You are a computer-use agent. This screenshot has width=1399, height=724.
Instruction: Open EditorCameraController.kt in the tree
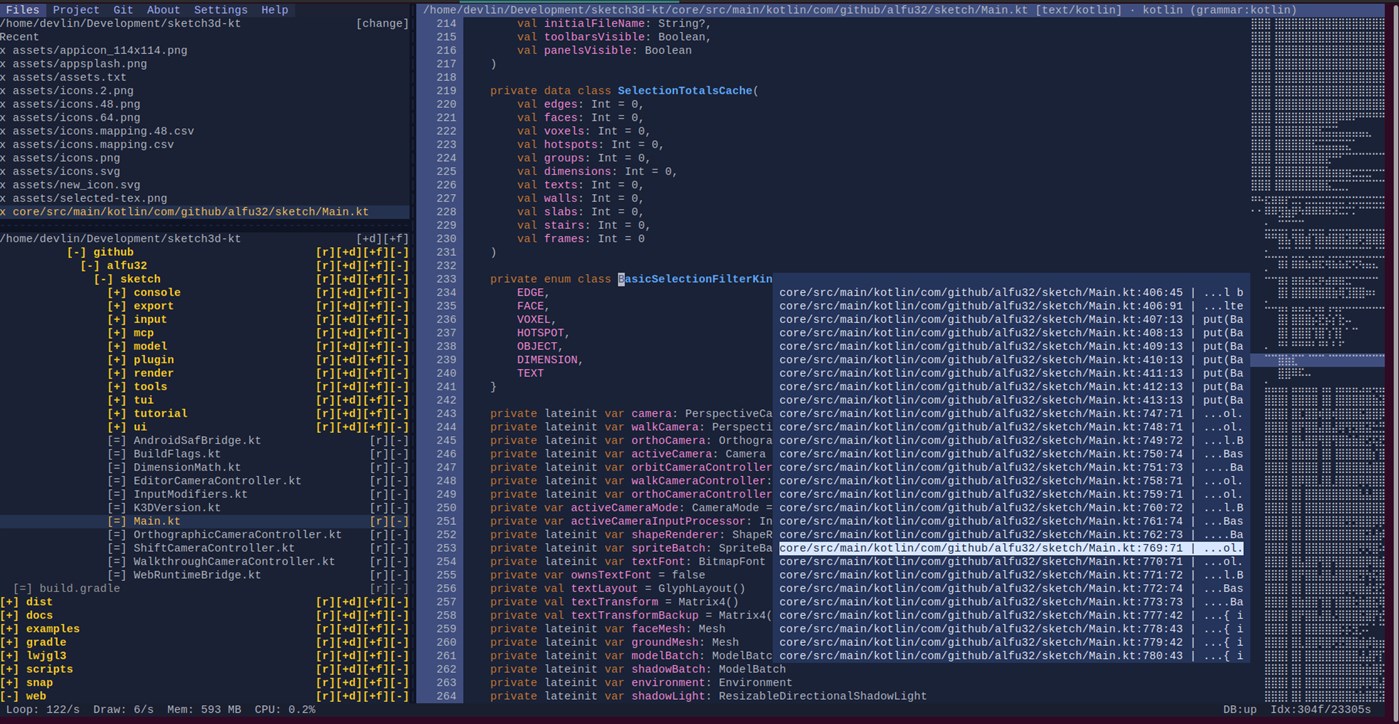pyautogui.click(x=217, y=481)
